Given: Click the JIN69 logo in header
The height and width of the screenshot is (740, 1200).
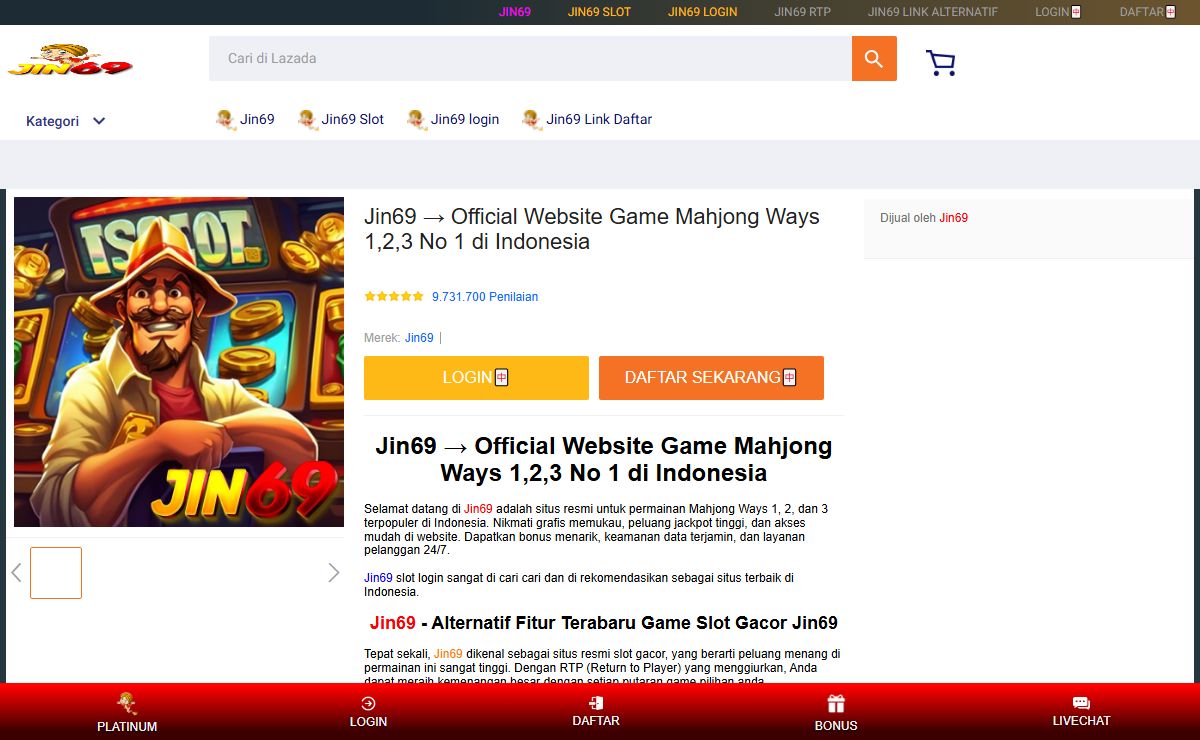Looking at the screenshot, I should click(70, 60).
